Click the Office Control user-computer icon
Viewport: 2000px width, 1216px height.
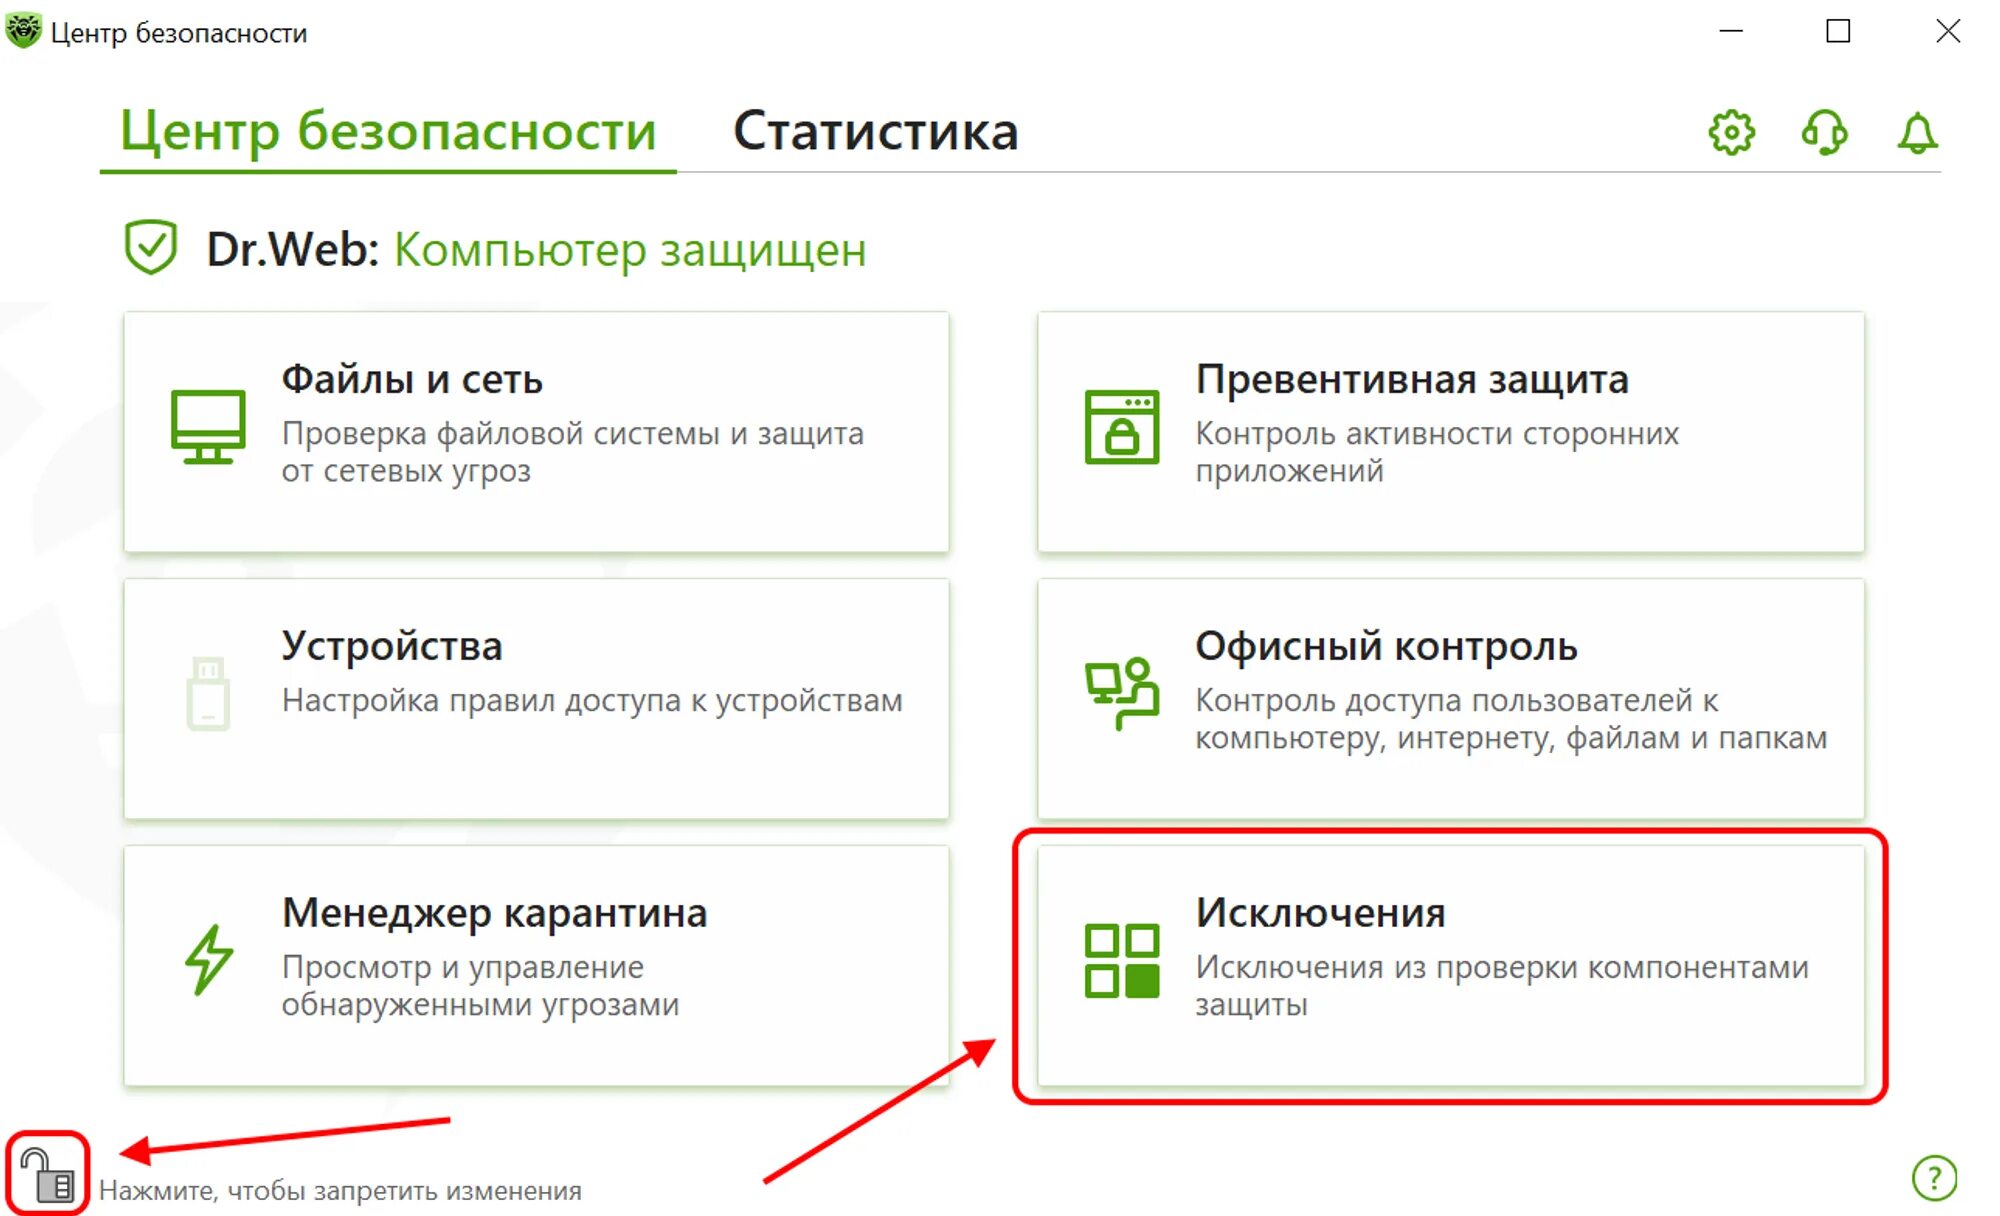coord(1121,693)
